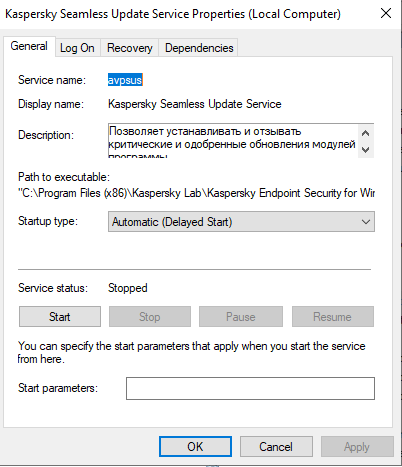Open the Log On tab
The image size is (402, 467).
pyautogui.click(x=77, y=48)
